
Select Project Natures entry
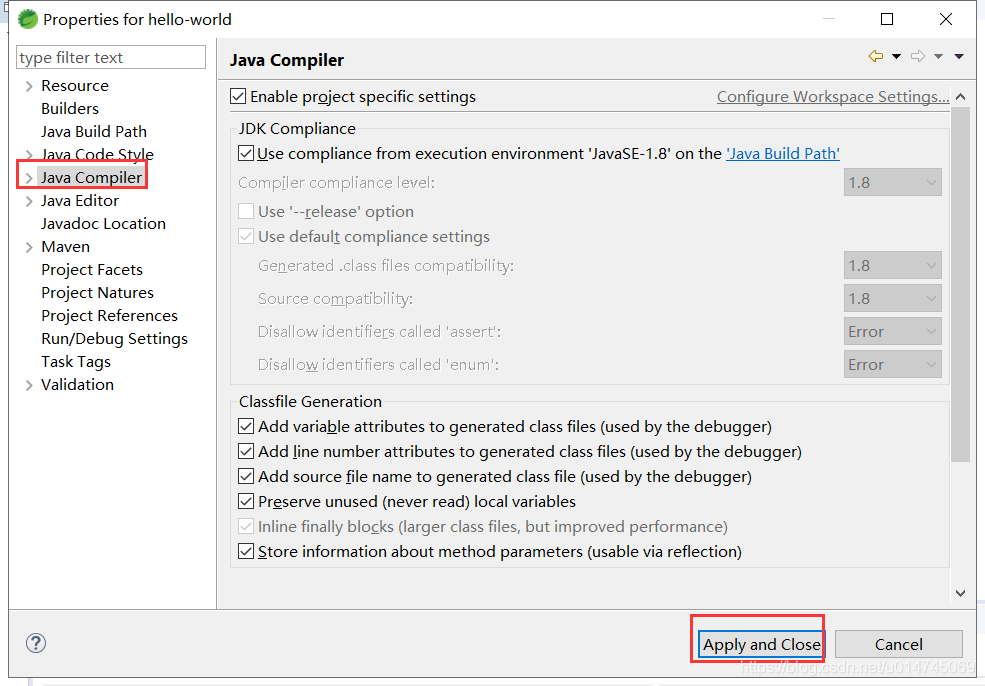(97, 293)
